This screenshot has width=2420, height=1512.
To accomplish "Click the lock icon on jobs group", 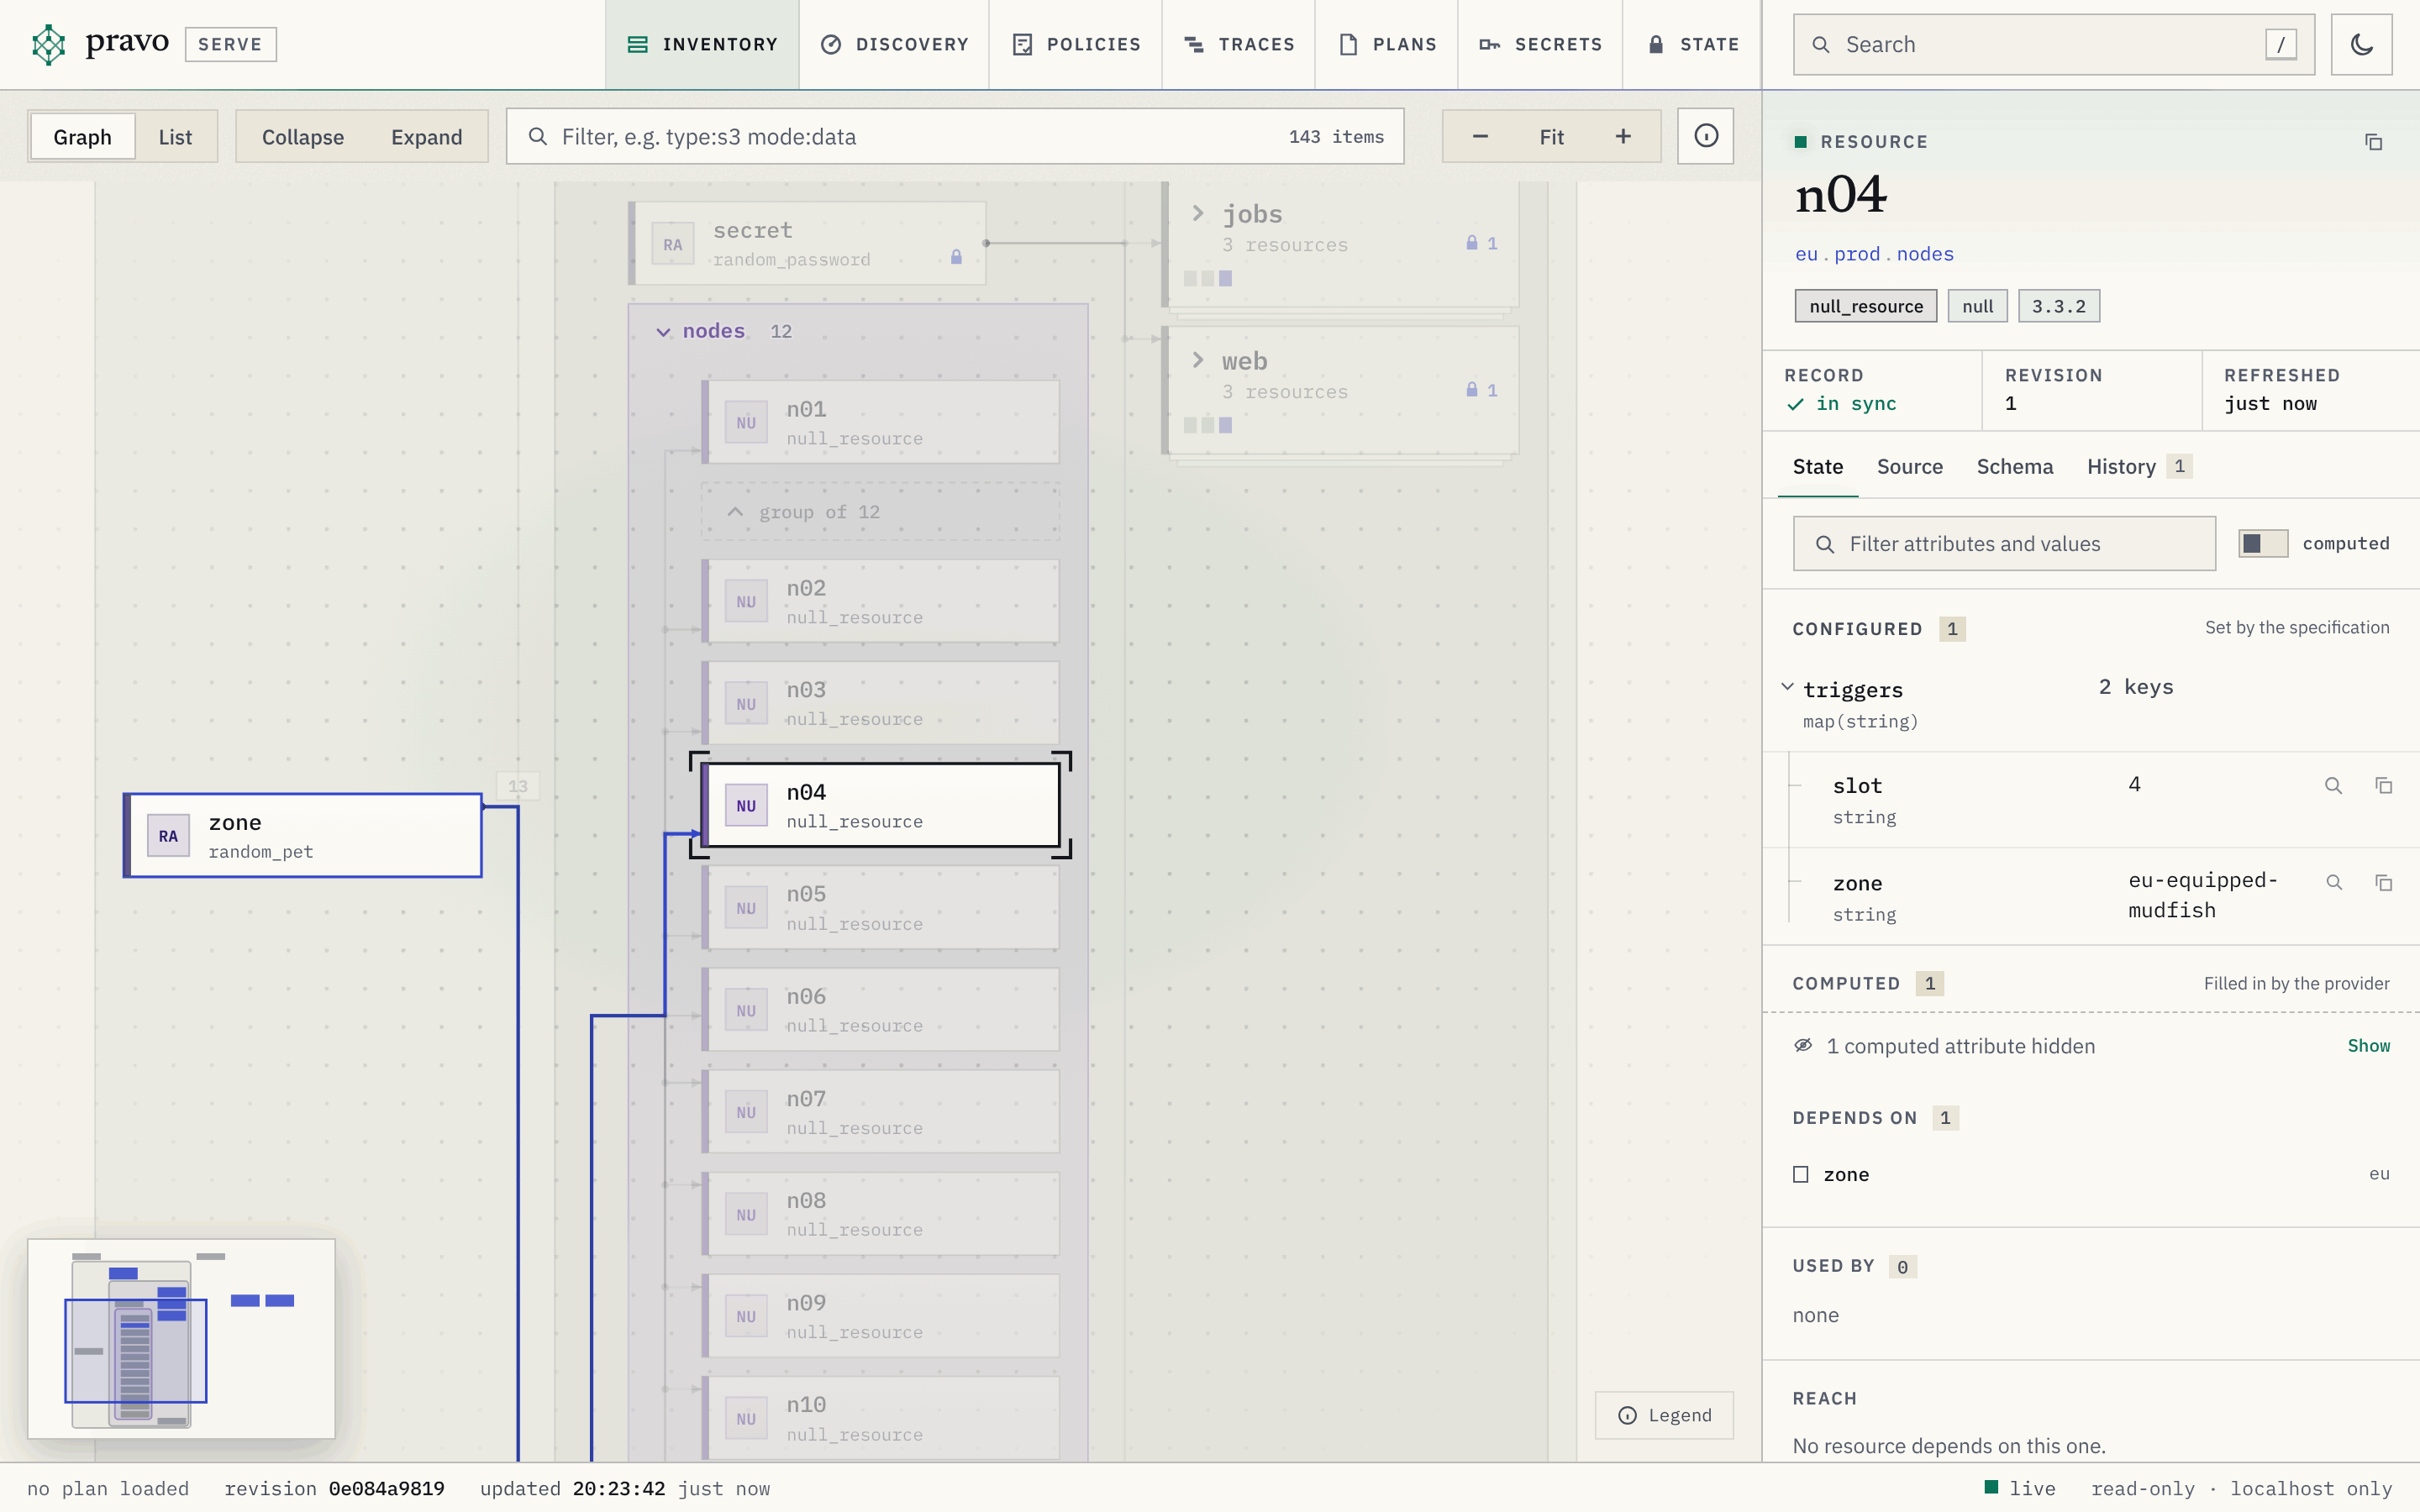I will tap(1471, 243).
